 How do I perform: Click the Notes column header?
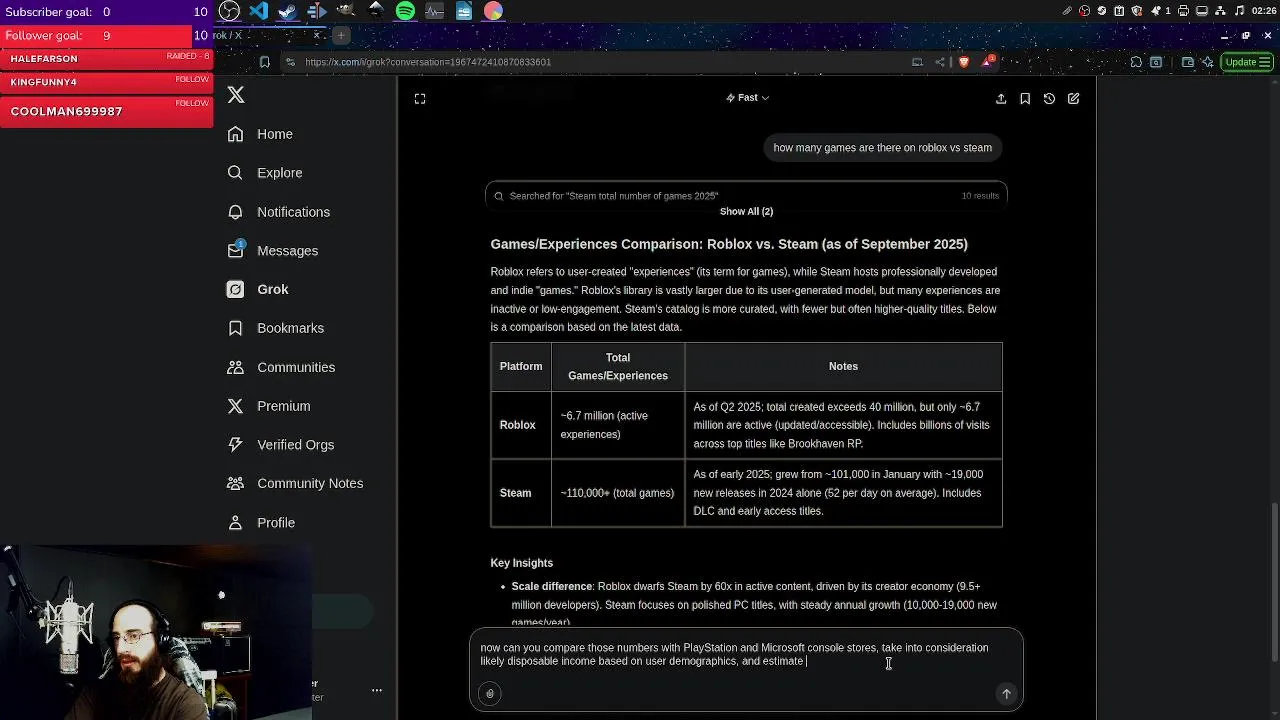coord(843,367)
